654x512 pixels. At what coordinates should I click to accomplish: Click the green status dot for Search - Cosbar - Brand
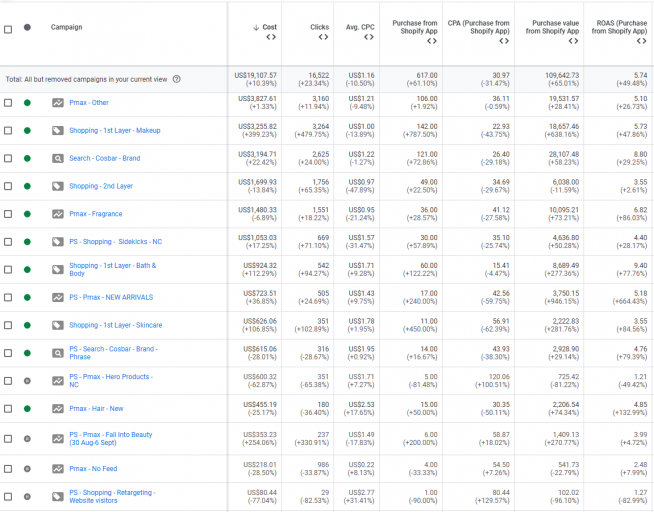click(27, 158)
